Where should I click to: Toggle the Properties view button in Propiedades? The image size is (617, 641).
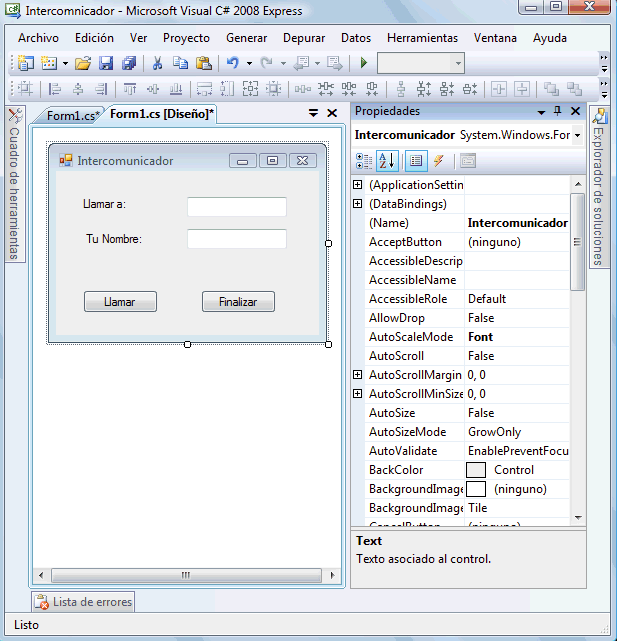coord(415,161)
